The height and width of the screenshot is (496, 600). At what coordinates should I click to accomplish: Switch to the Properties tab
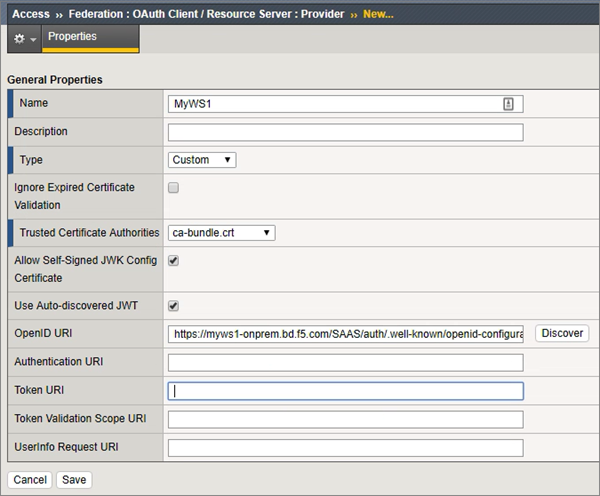(73, 37)
